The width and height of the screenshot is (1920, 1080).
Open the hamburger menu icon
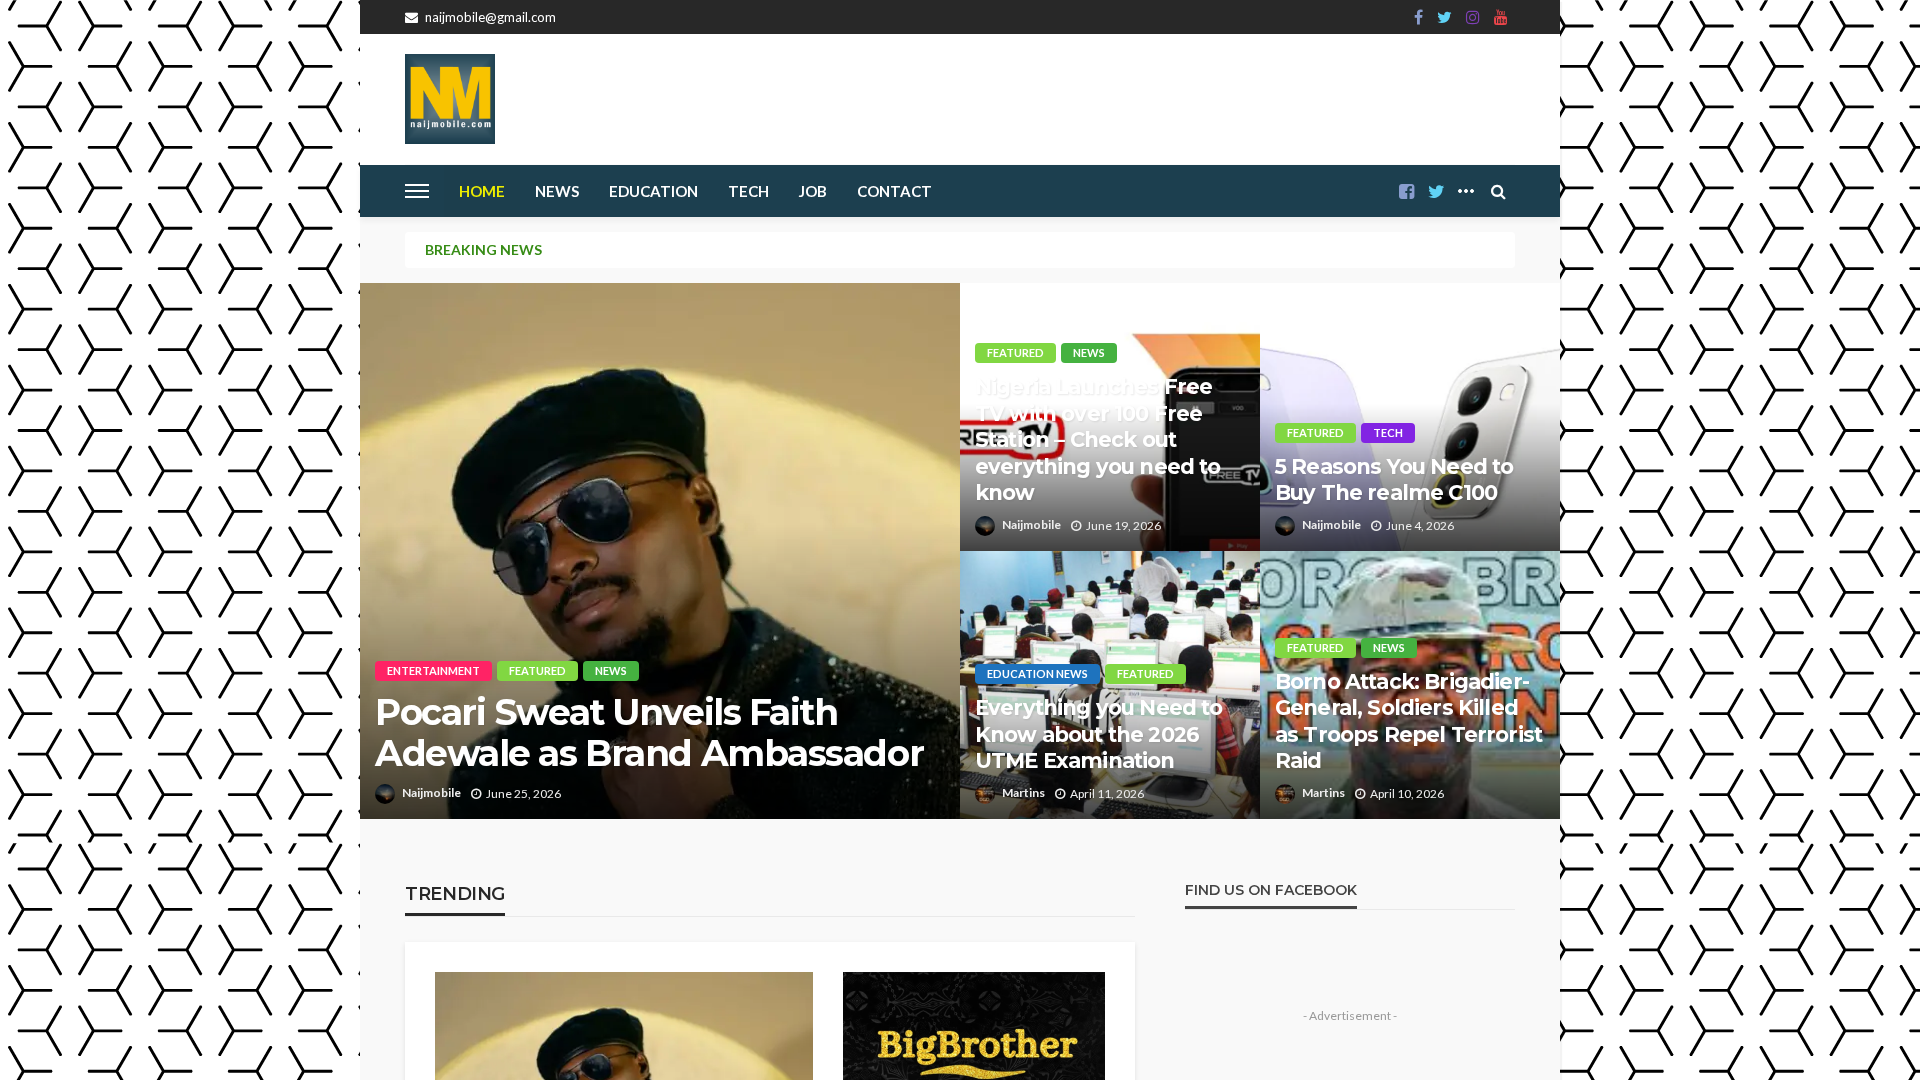click(x=417, y=191)
